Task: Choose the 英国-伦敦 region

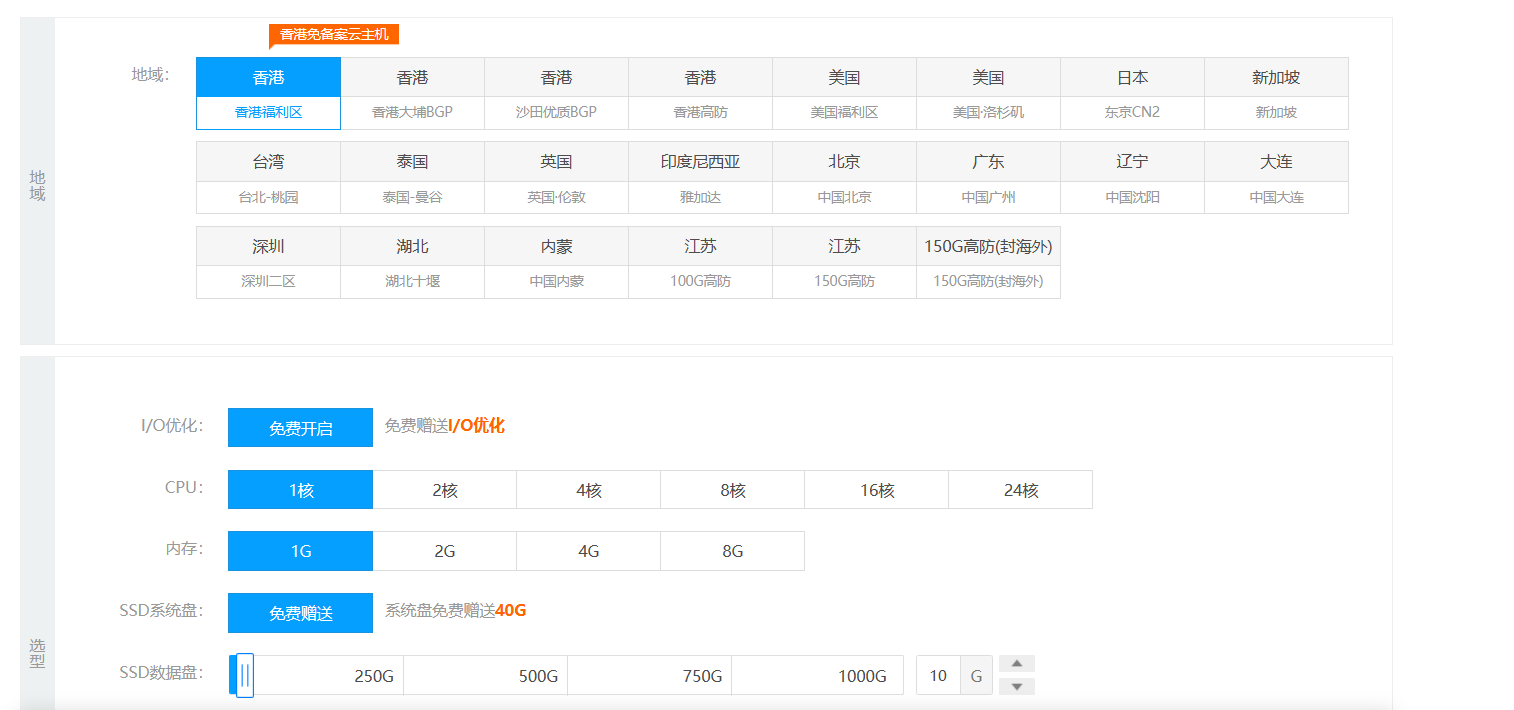Action: pyautogui.click(x=556, y=178)
